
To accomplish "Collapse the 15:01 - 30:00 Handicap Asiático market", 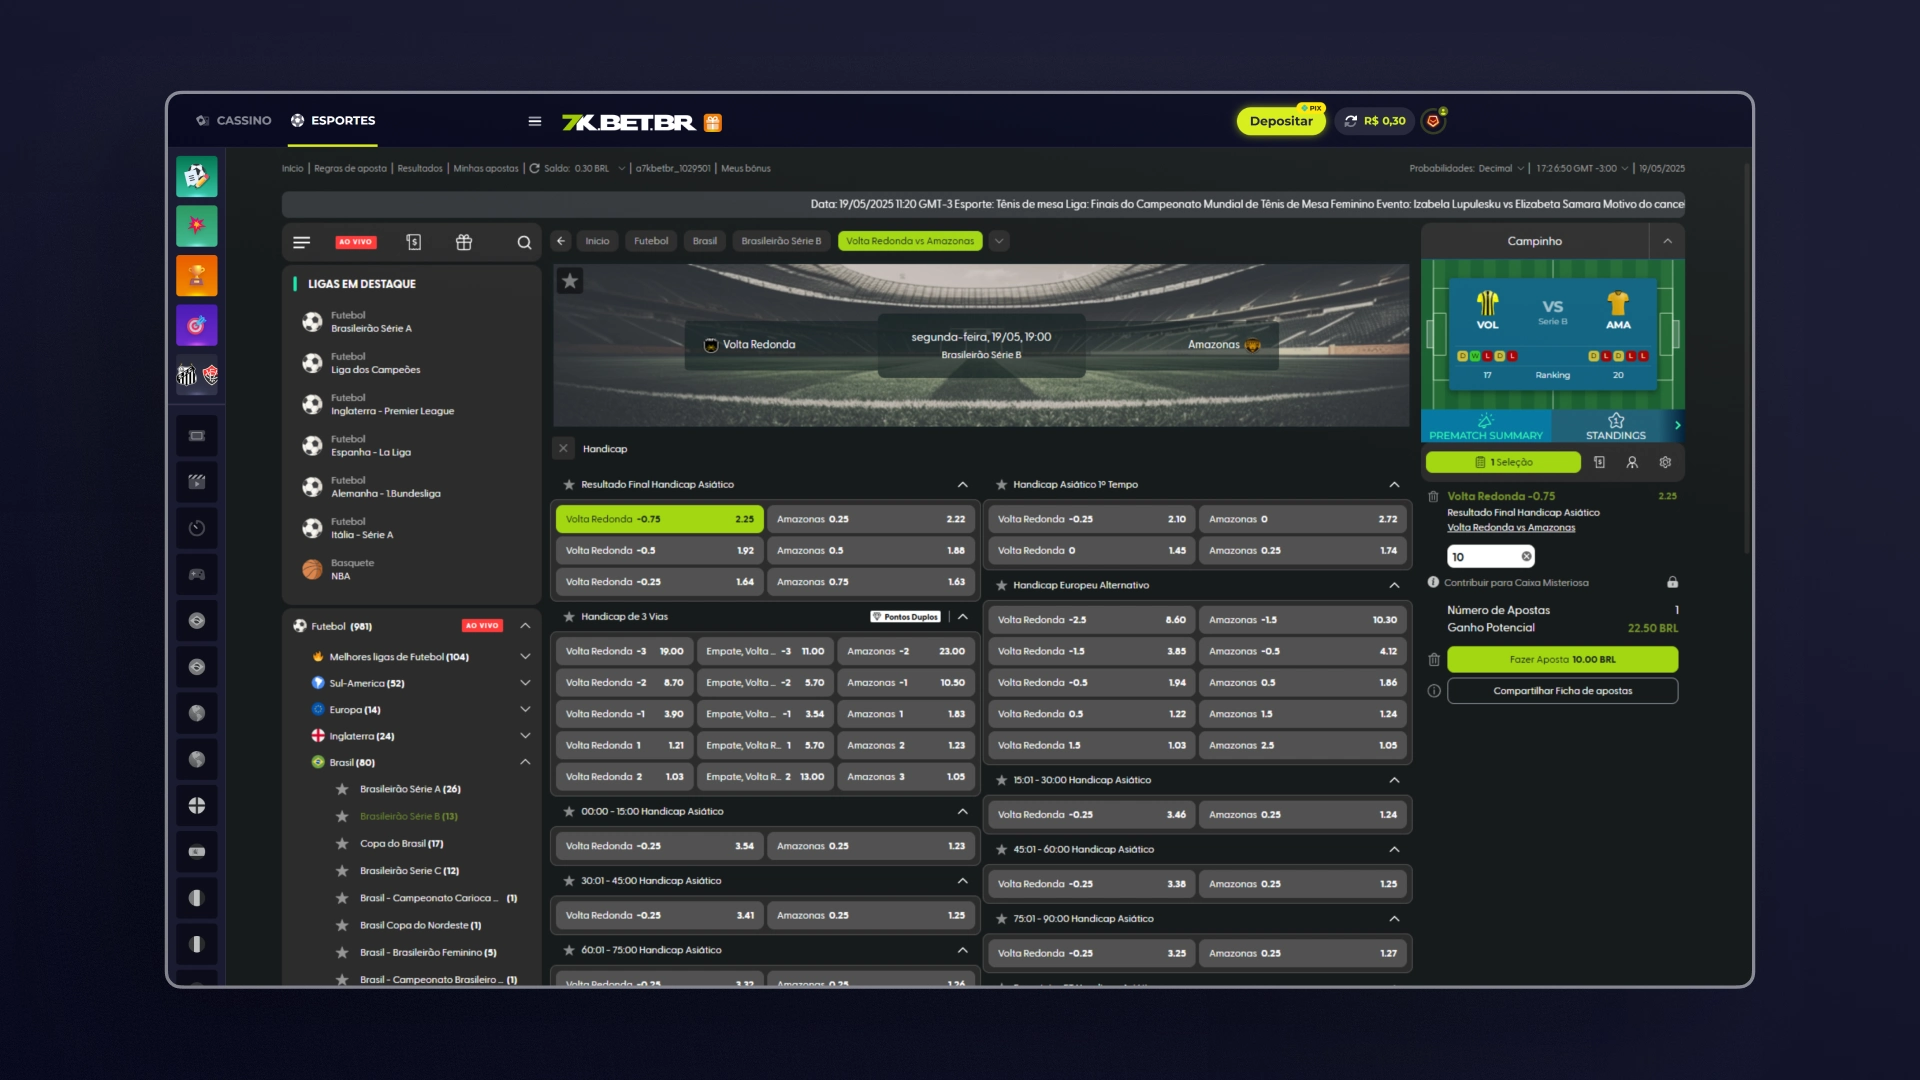I will point(1394,780).
